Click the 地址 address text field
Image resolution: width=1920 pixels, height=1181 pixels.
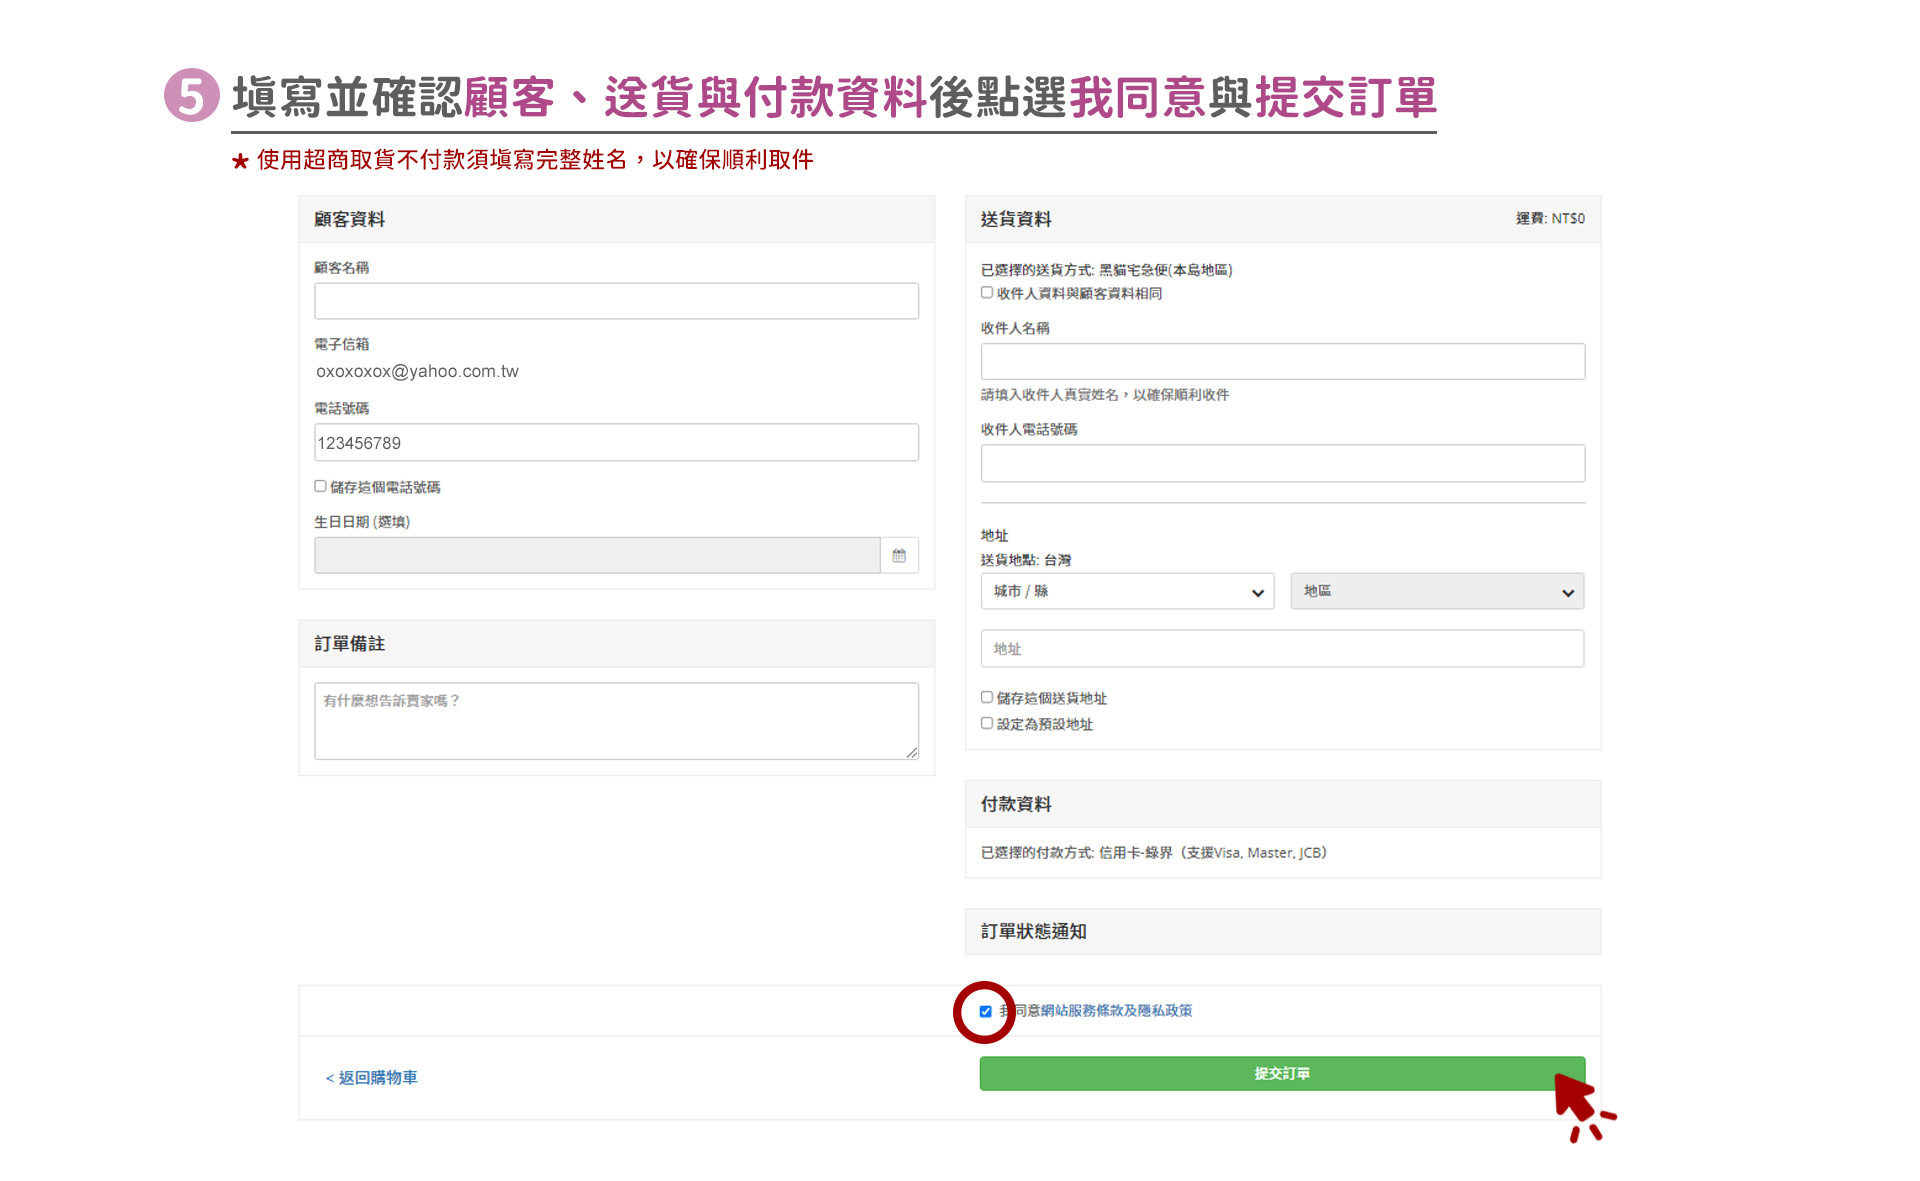coord(1282,649)
